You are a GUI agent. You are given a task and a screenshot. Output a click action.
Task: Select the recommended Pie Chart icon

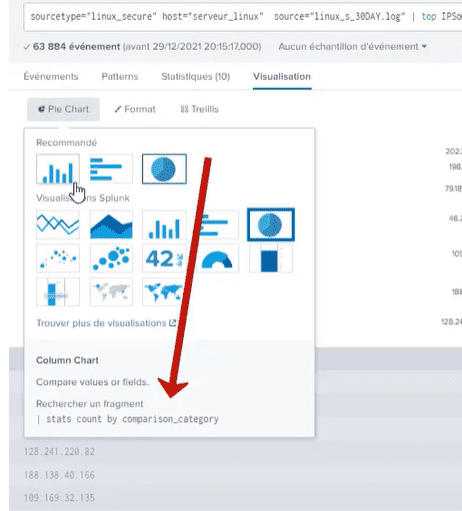click(x=164, y=169)
